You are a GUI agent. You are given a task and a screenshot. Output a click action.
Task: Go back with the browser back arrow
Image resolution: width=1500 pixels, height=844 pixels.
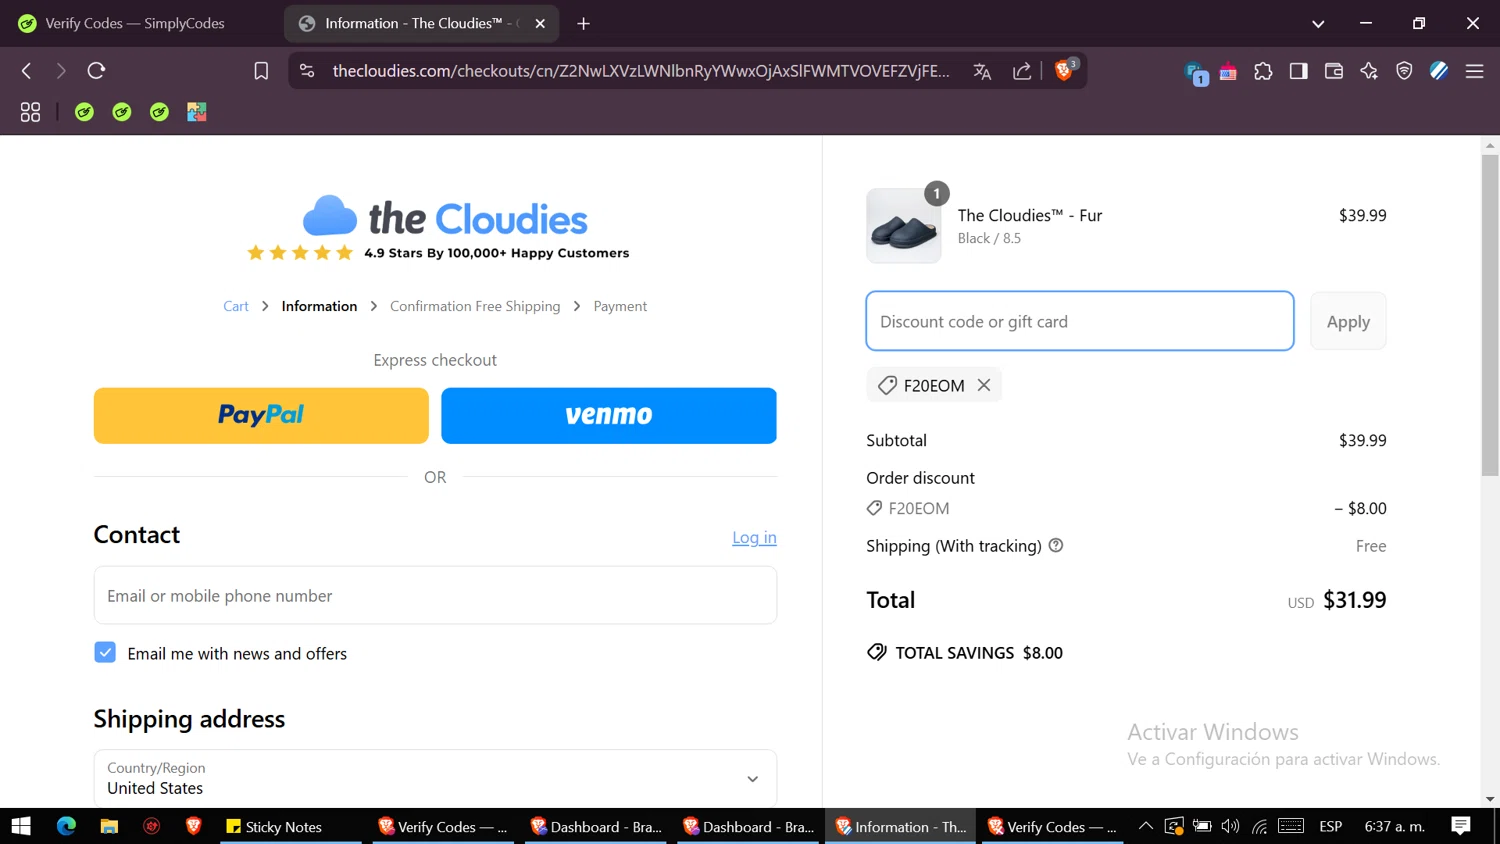(27, 71)
